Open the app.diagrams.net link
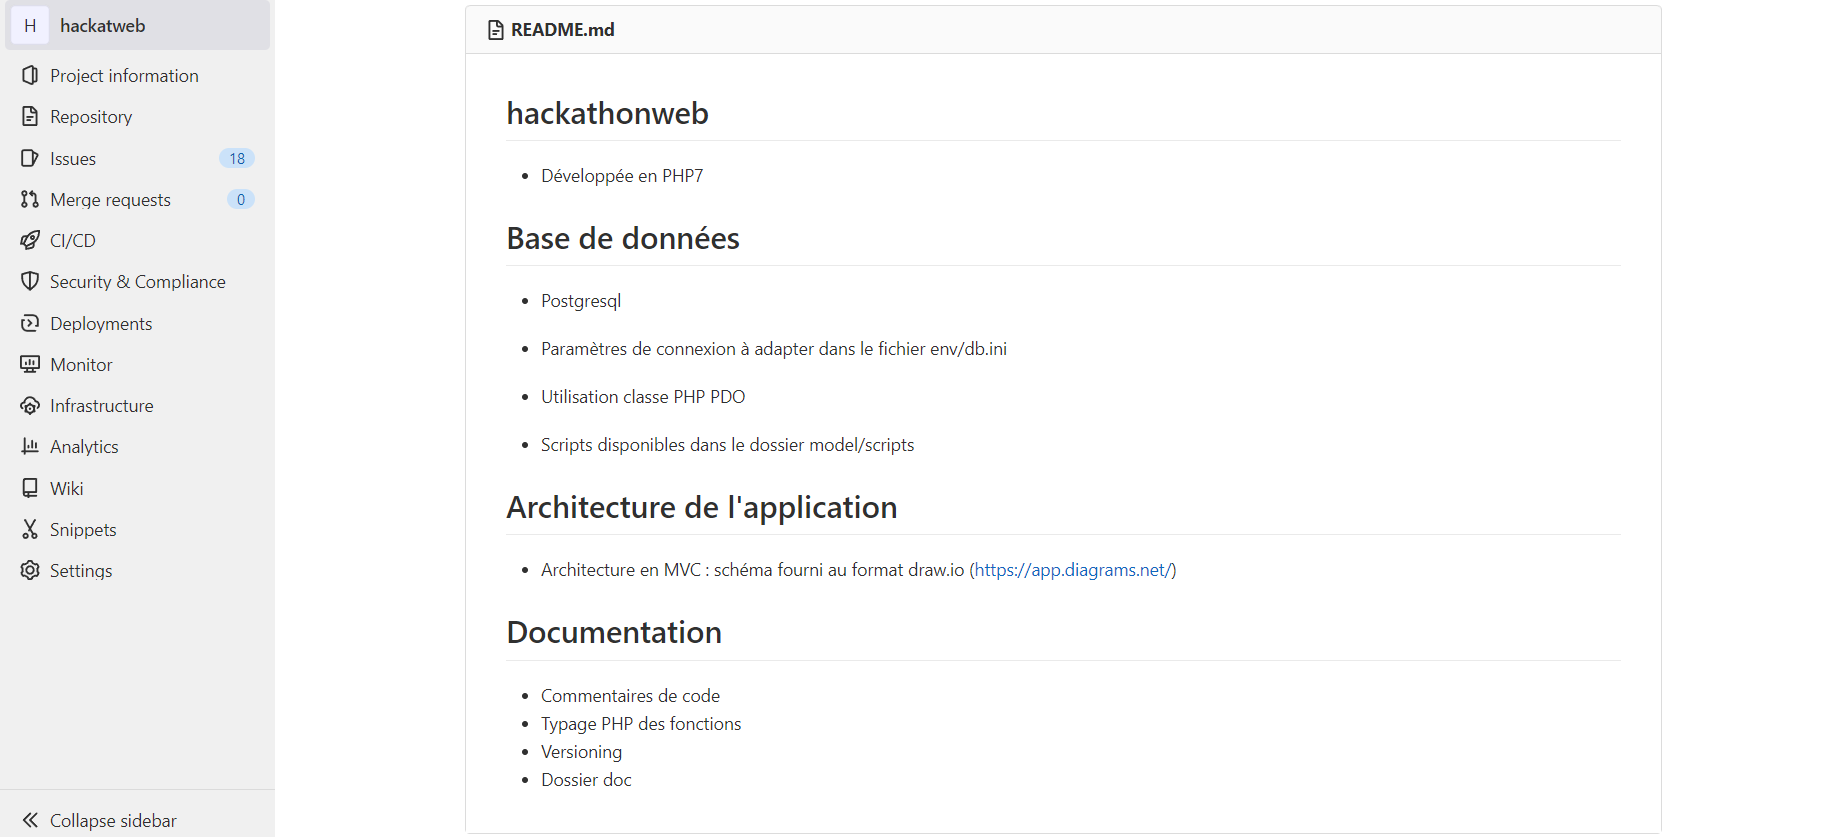 point(1072,570)
